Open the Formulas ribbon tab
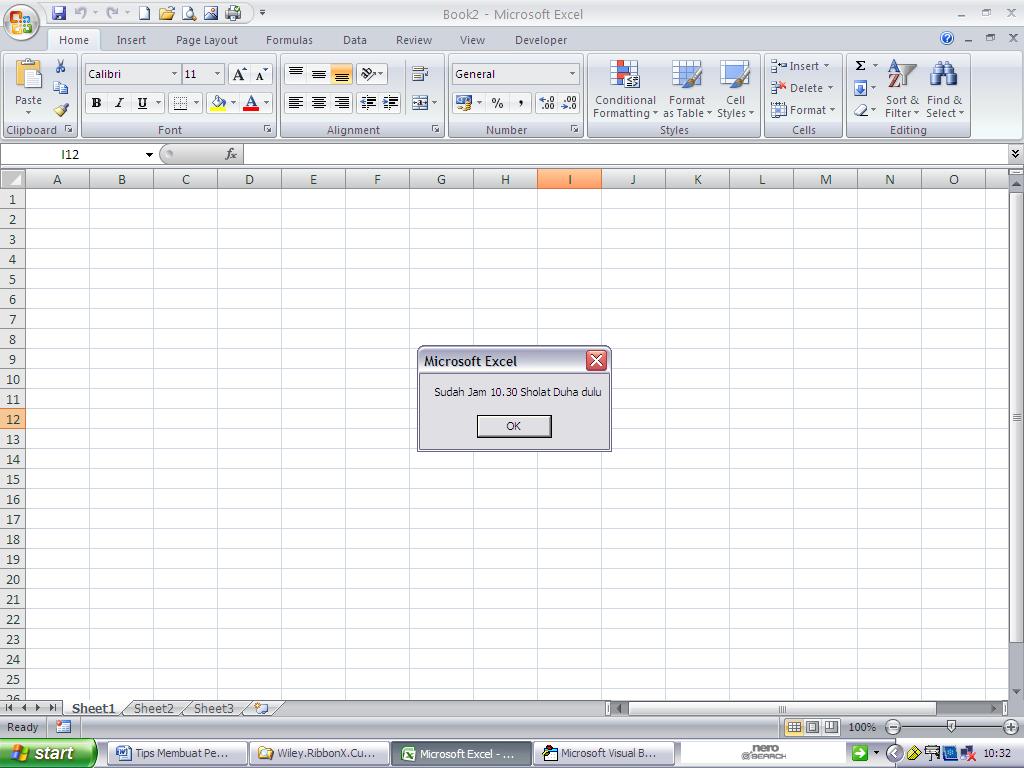 coord(289,40)
